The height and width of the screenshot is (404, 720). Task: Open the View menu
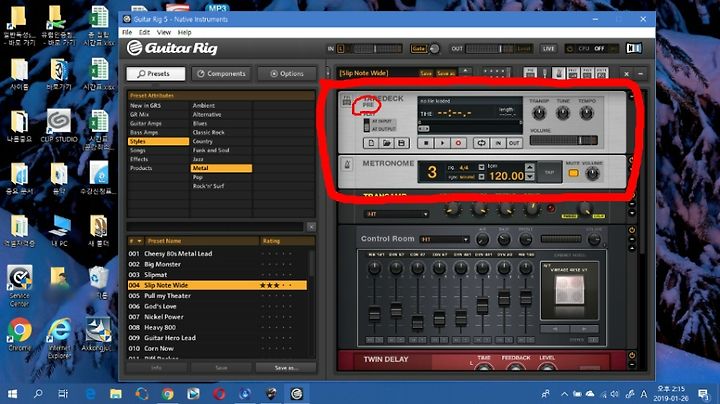163,32
